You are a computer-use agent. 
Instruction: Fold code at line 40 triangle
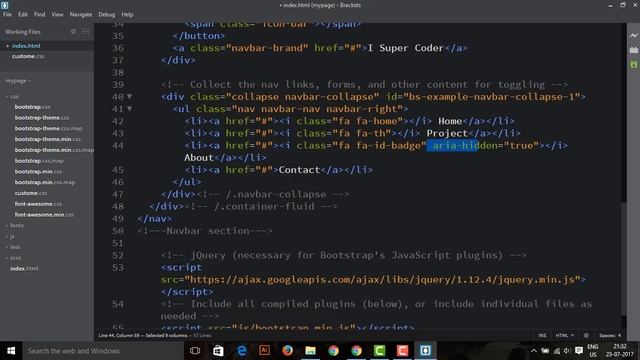[129, 97]
